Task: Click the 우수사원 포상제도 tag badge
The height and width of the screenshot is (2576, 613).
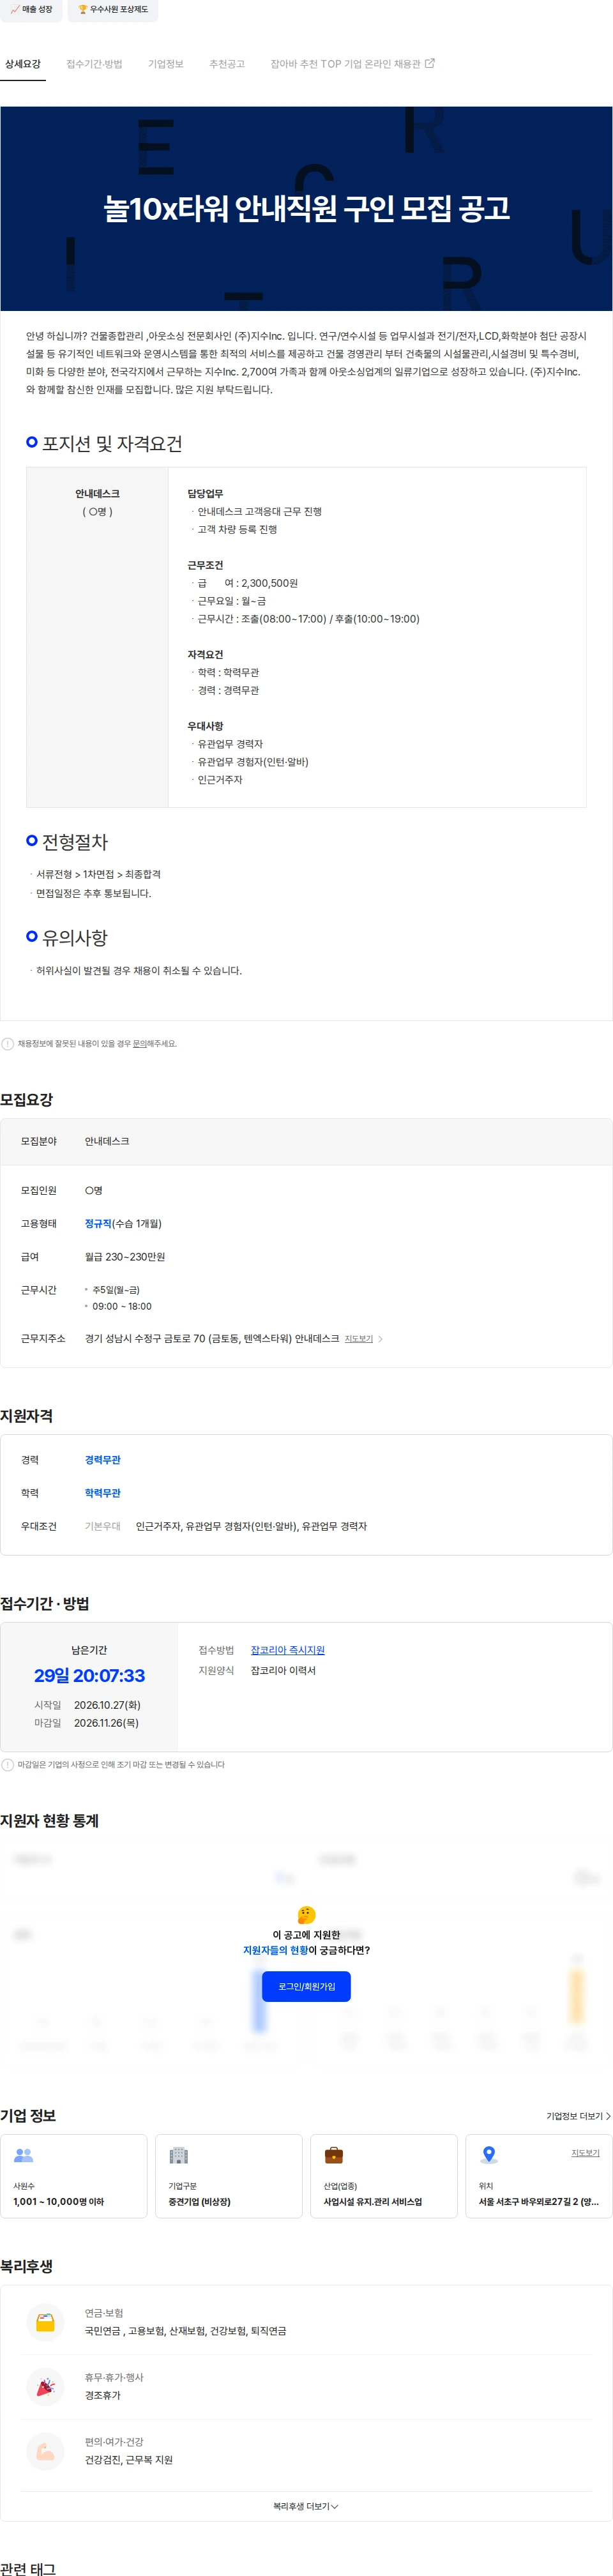Action: 113,10
